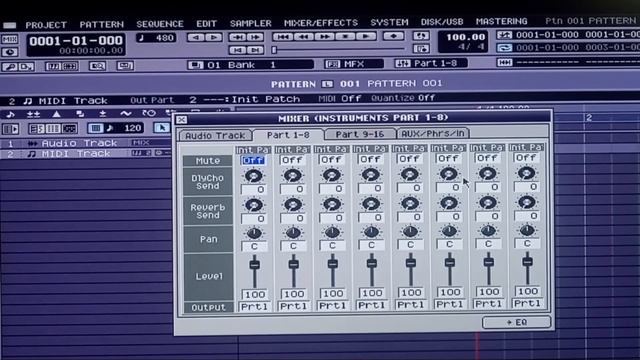
Task: Toggle Mute Off for Part 1
Action: tap(253, 160)
